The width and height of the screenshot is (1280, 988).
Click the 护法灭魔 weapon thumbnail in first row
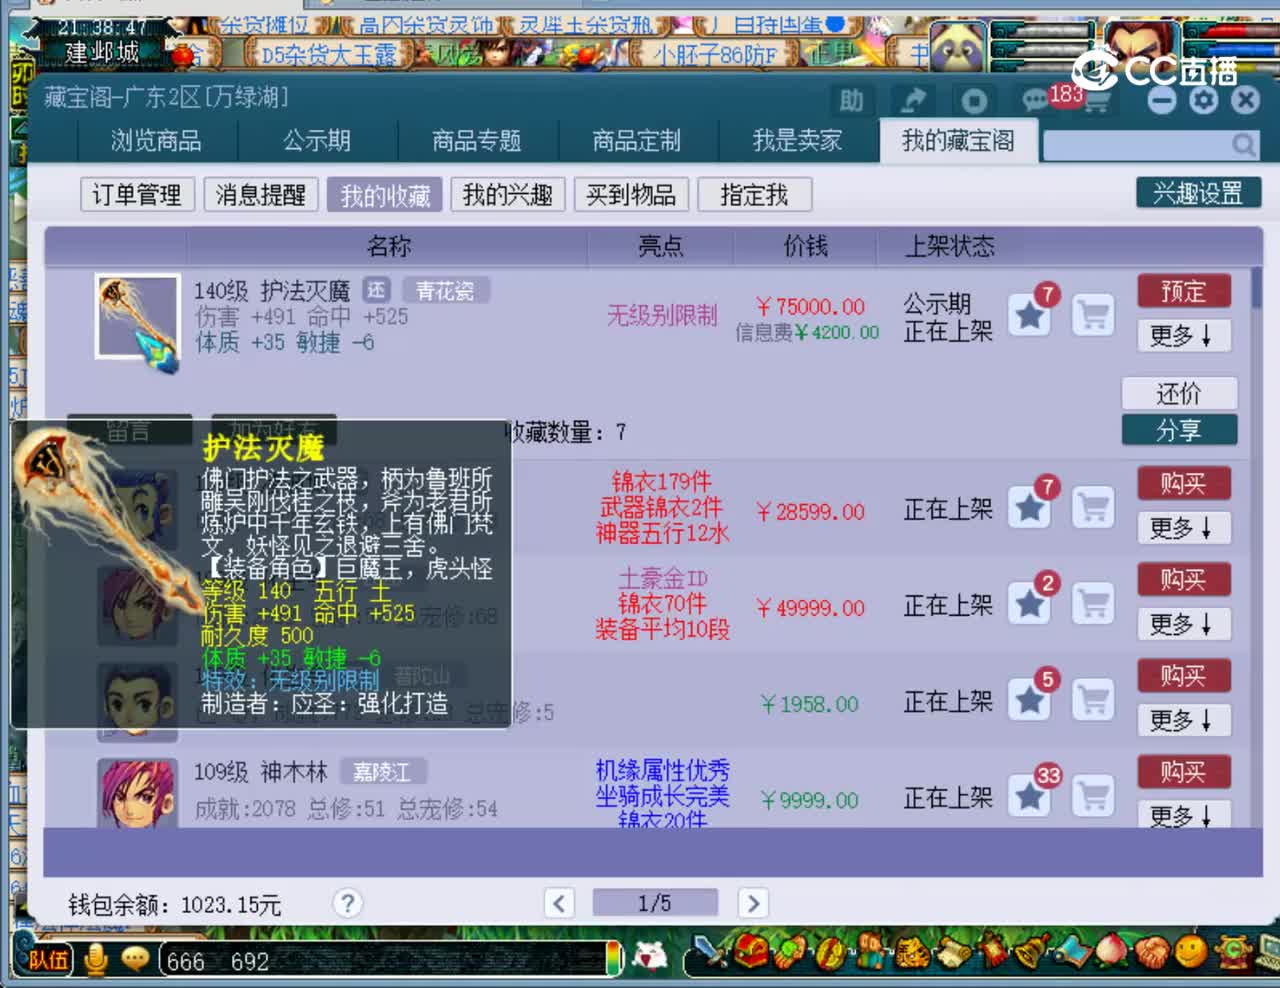click(138, 318)
